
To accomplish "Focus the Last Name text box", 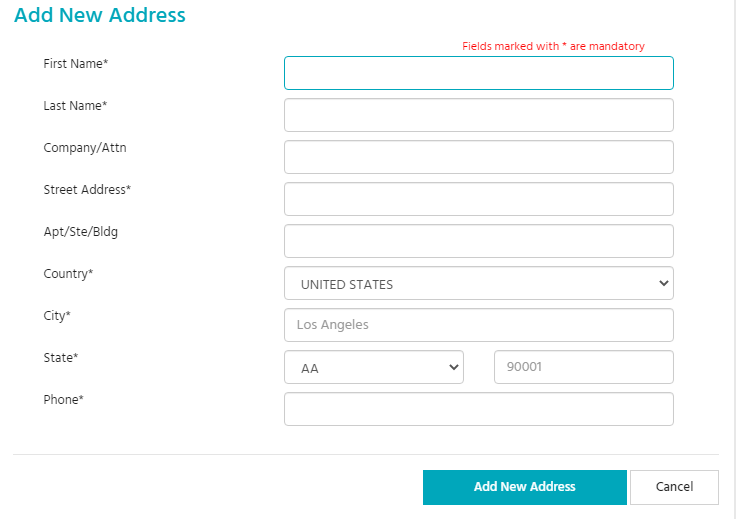I will 478,115.
